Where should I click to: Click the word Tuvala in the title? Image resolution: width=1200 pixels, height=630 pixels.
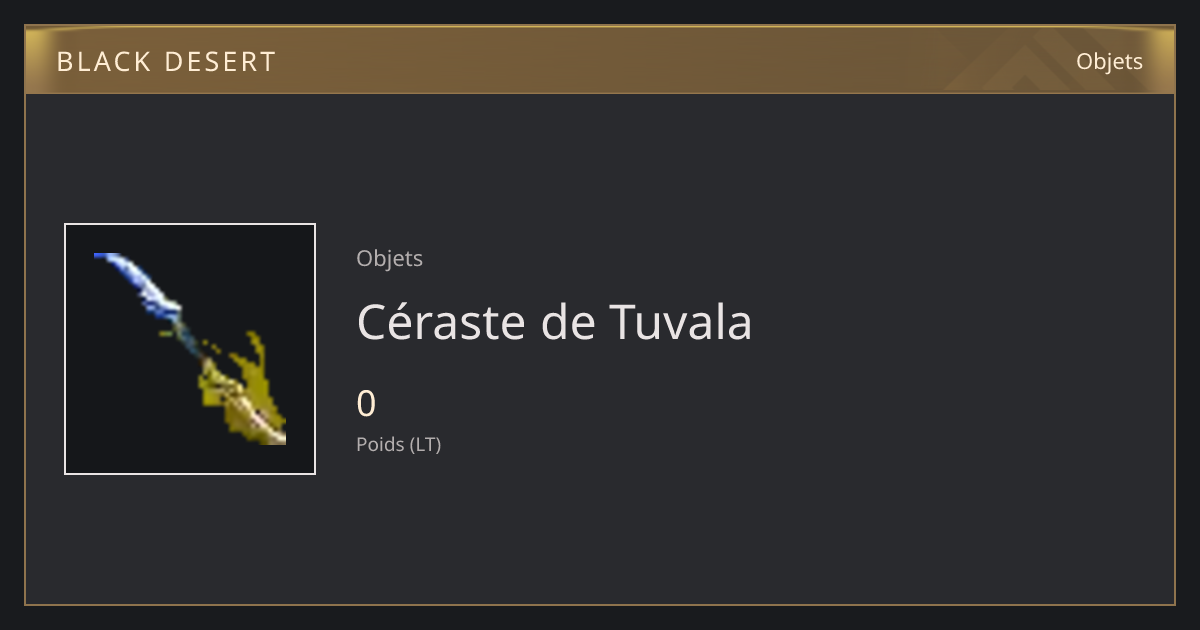[x=680, y=322]
